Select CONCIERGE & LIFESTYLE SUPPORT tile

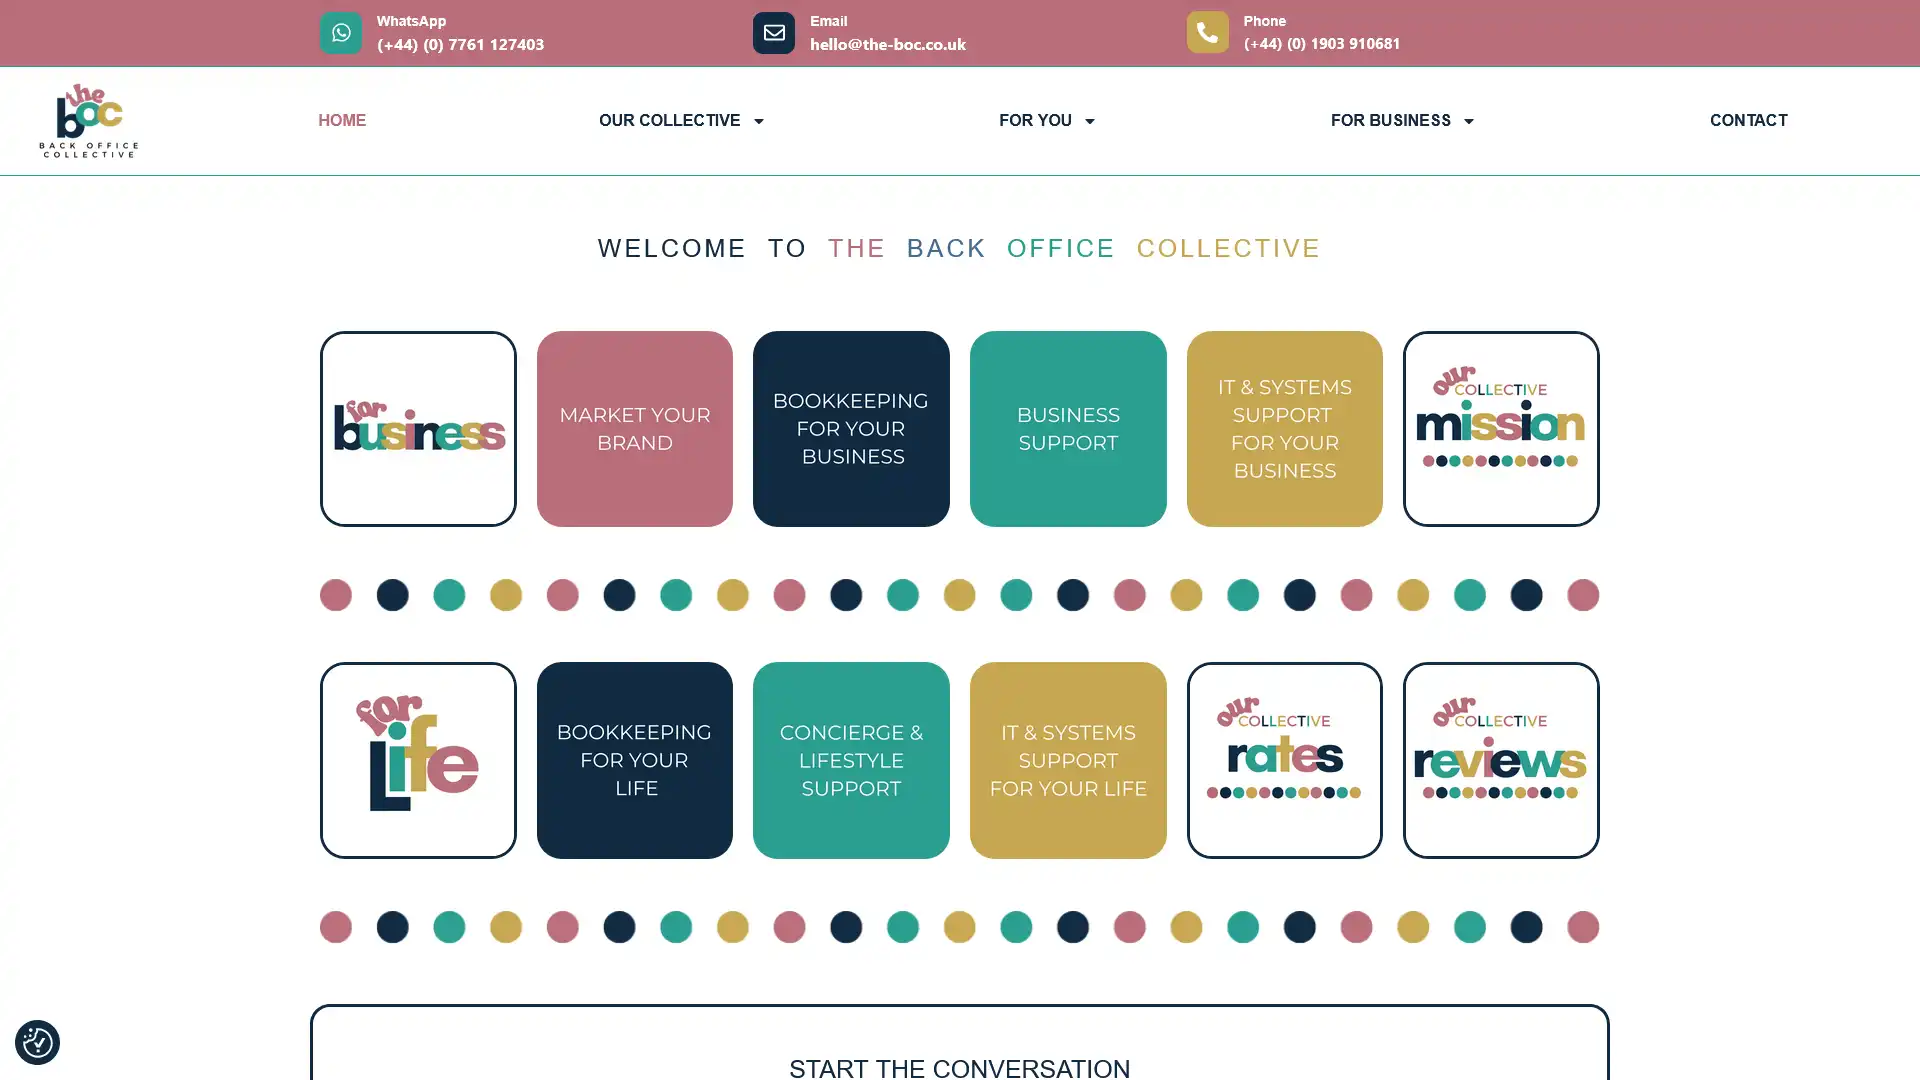(850, 759)
